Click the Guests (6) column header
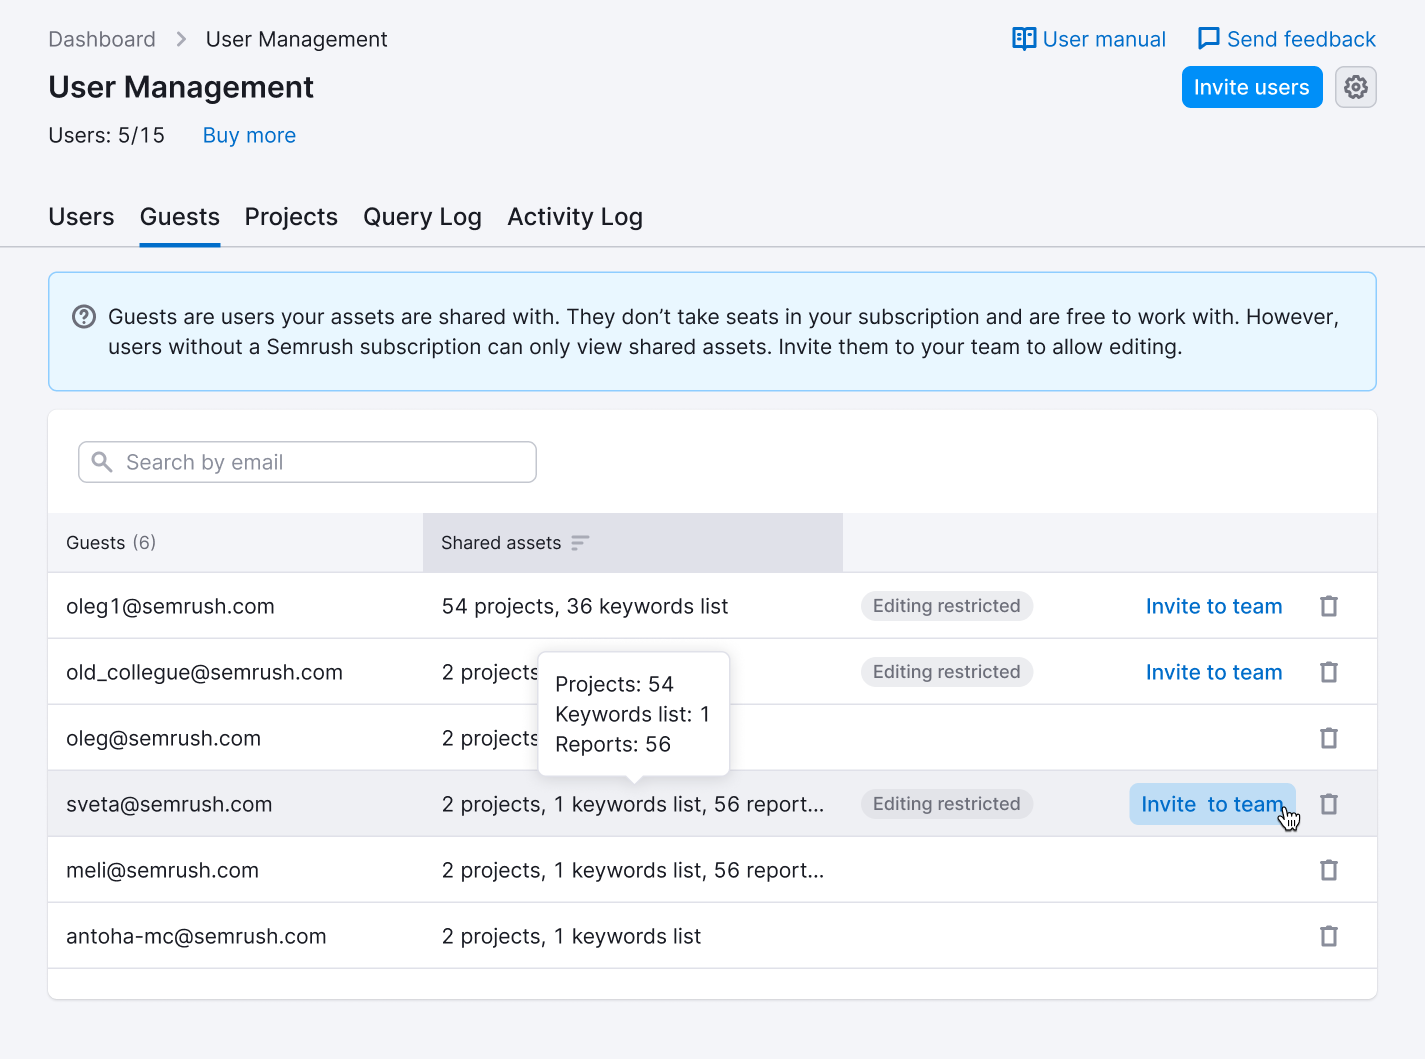The height and width of the screenshot is (1059, 1425). point(235,543)
